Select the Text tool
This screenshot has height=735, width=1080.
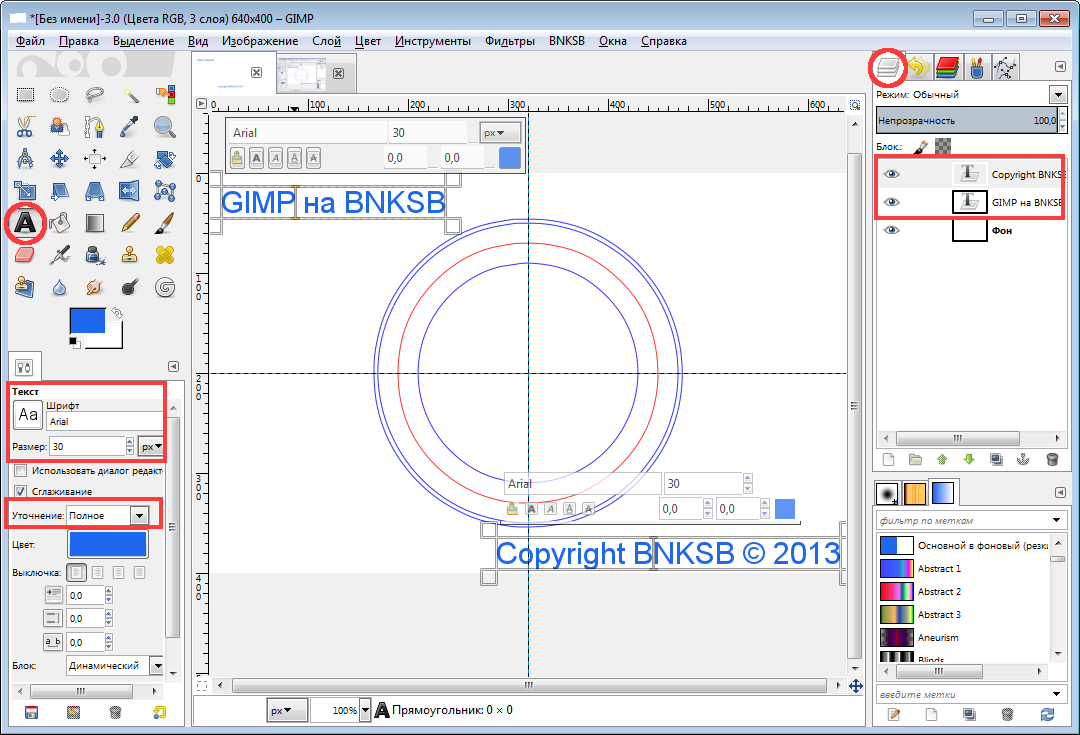25,222
